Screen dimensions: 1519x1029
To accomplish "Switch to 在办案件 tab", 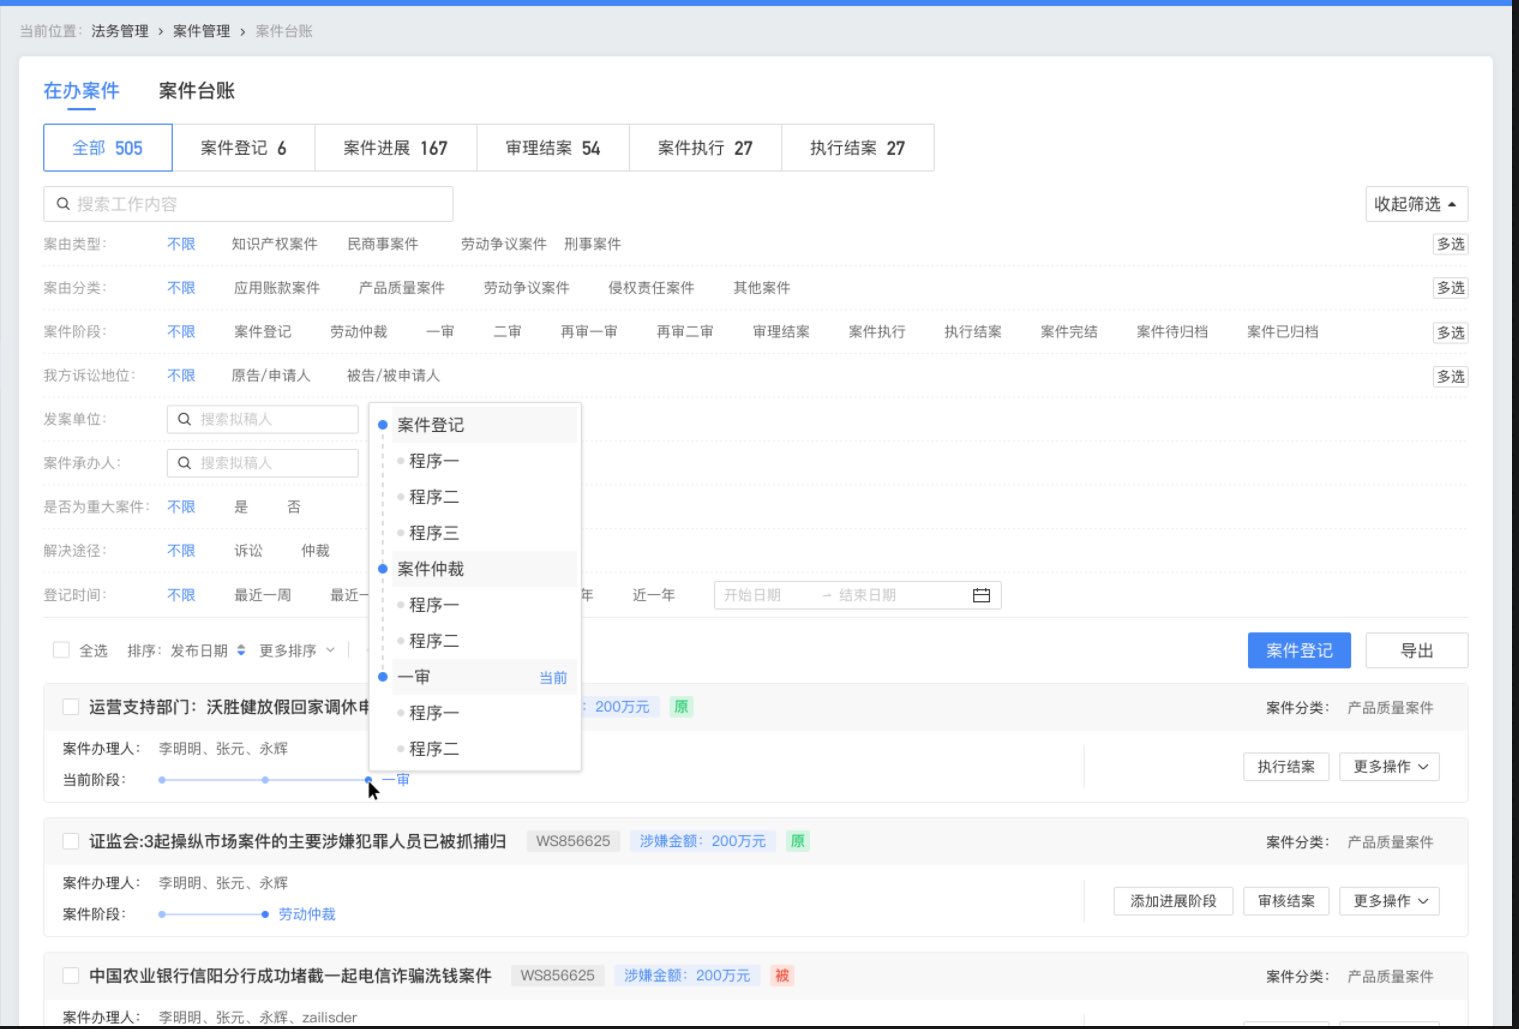I will pyautogui.click(x=81, y=91).
